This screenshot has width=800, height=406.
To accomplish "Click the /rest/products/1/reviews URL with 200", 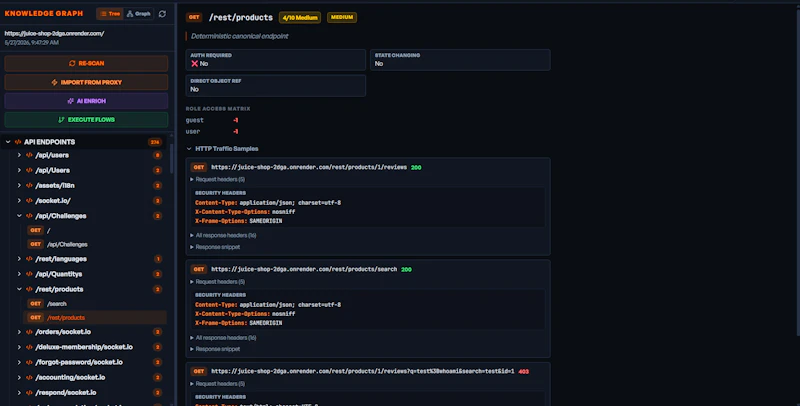I will click(309, 167).
